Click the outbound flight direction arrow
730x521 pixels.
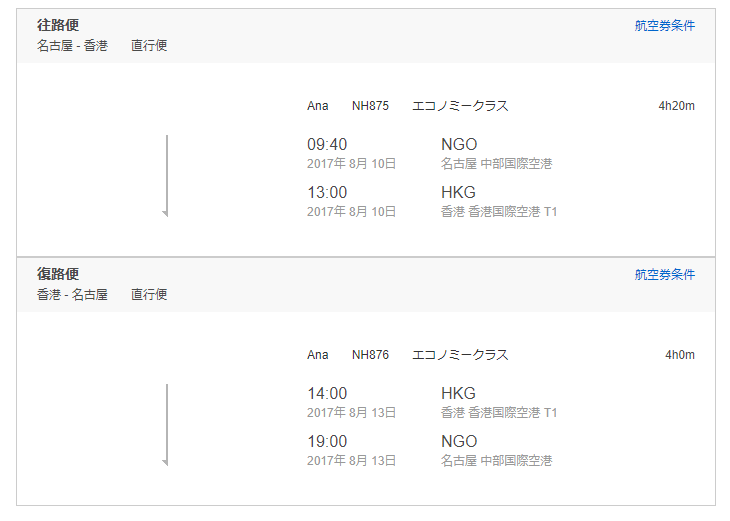166,176
